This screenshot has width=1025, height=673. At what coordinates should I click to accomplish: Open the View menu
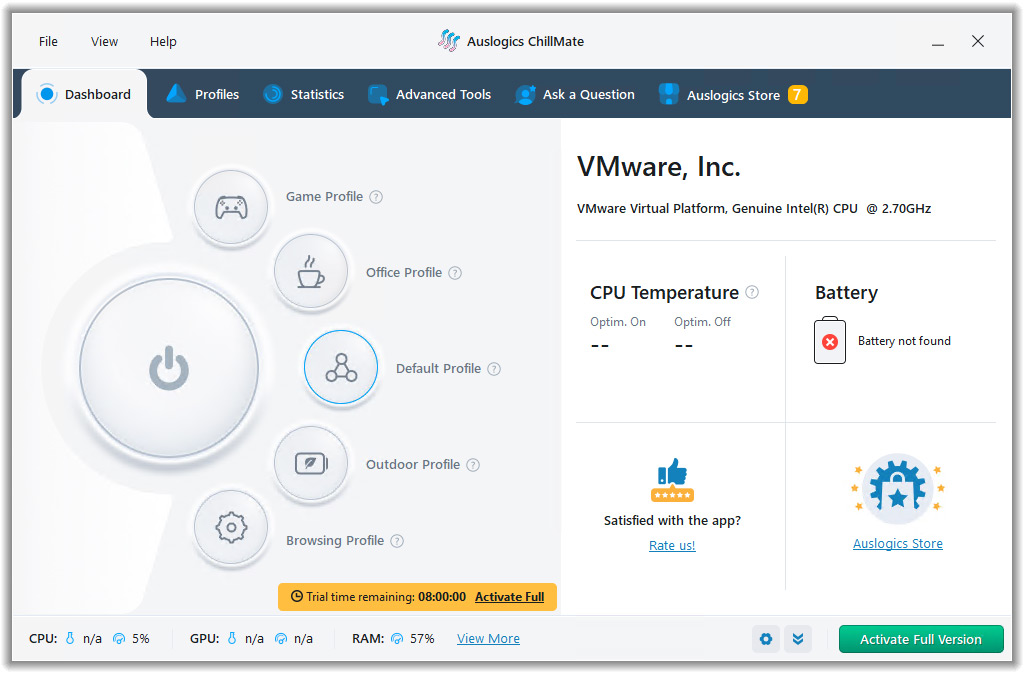[104, 41]
